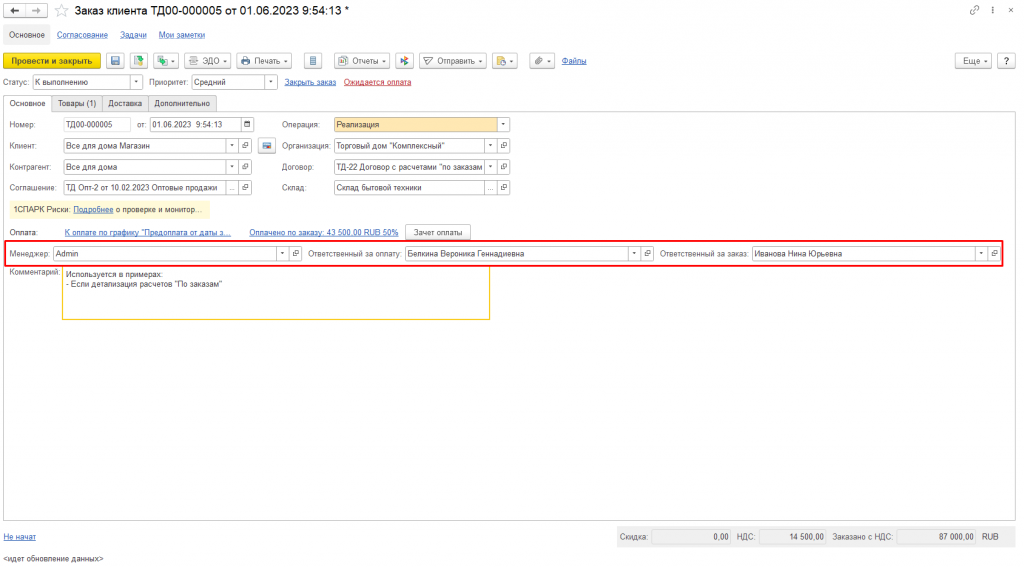Click the Заказано с НДС value 87 000,00

pos(936,537)
